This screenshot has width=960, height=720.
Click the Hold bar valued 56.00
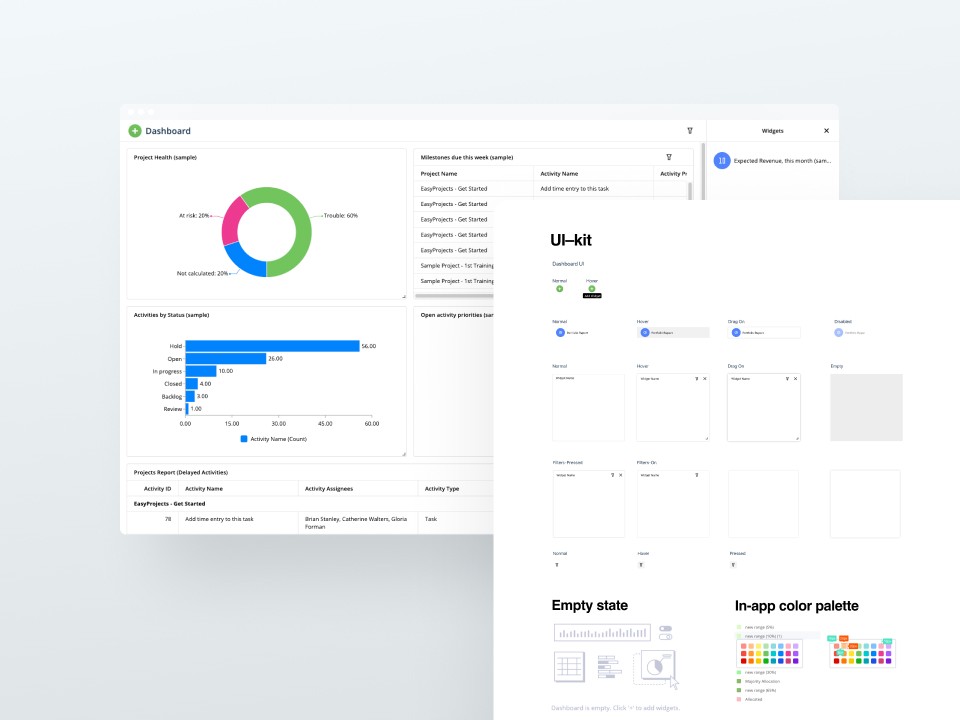pyautogui.click(x=272, y=346)
